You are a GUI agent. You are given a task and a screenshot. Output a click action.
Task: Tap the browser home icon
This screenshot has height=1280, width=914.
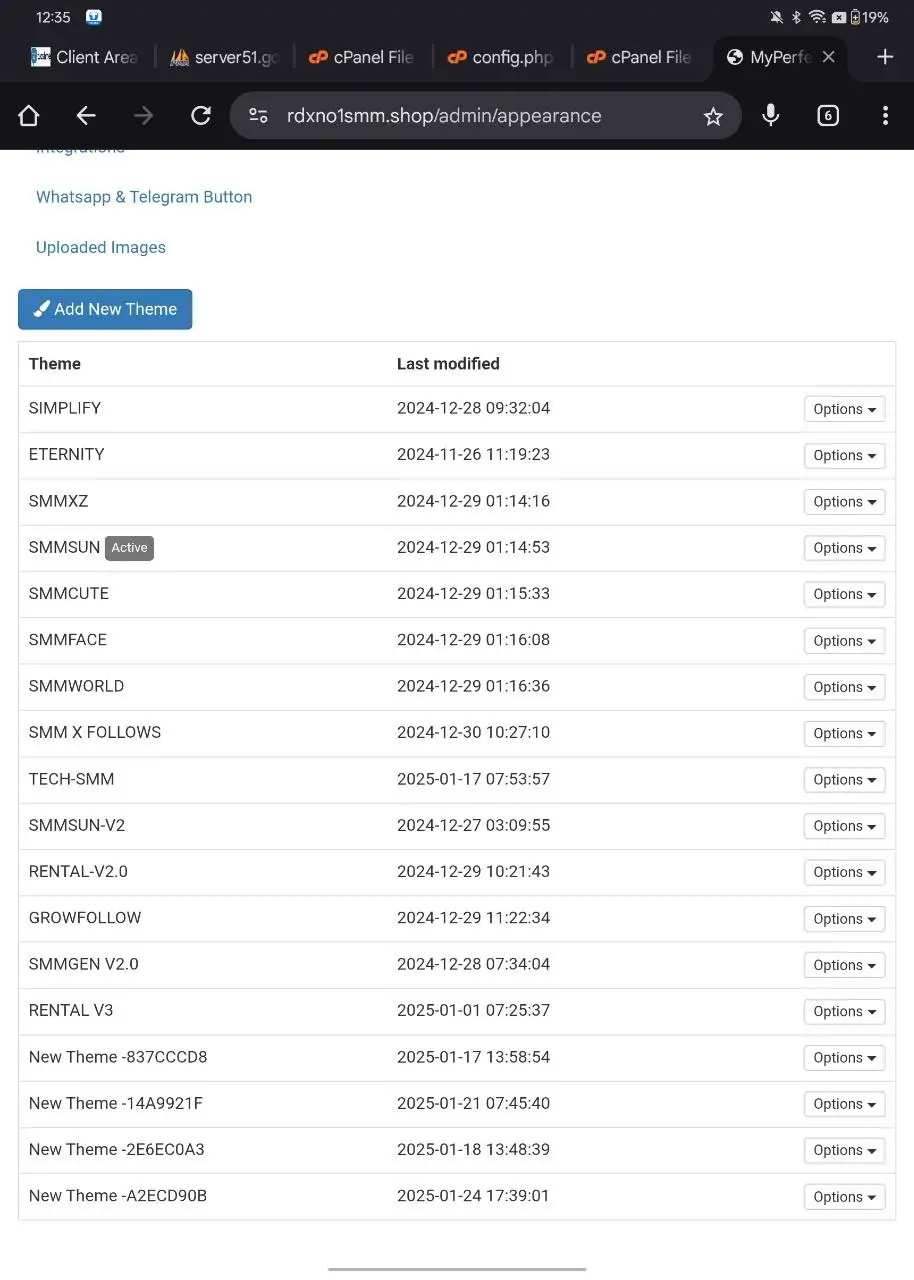tap(28, 116)
